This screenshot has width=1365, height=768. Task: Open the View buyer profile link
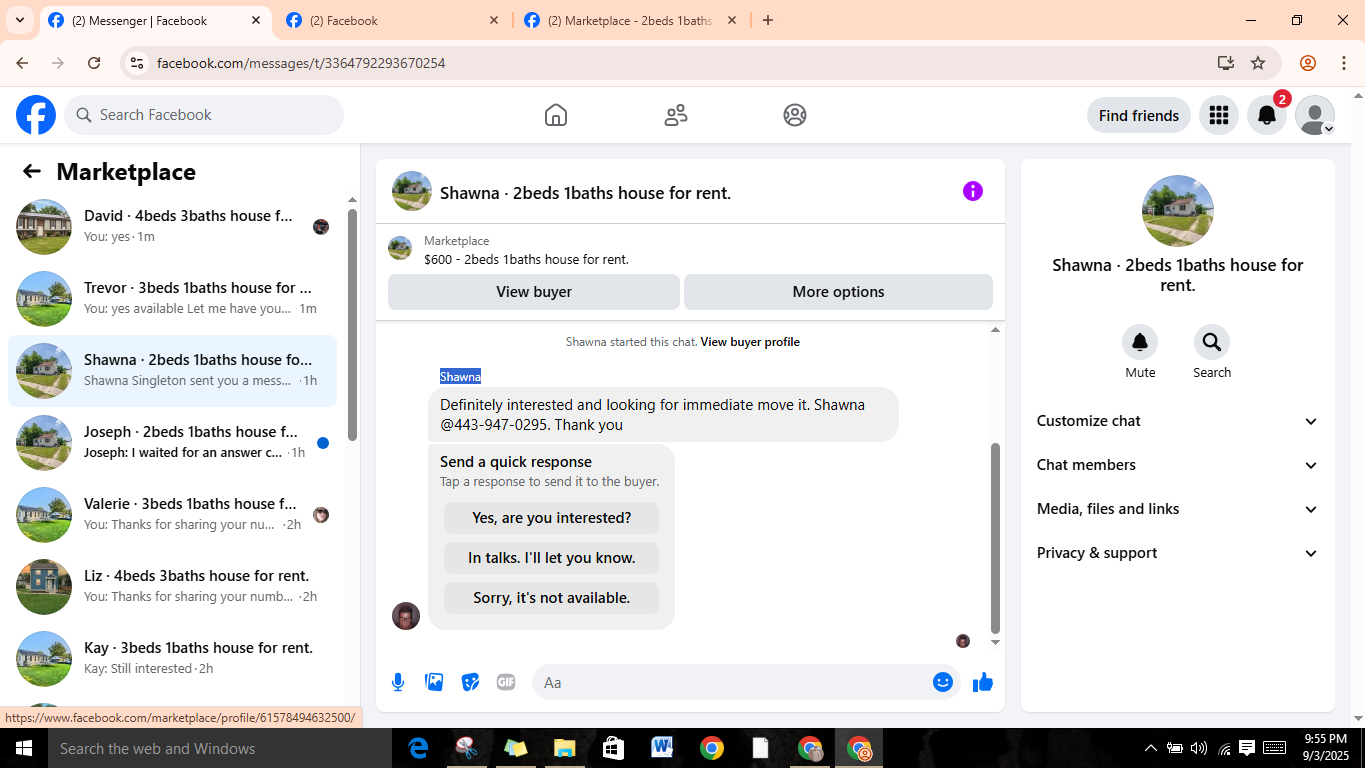point(750,342)
